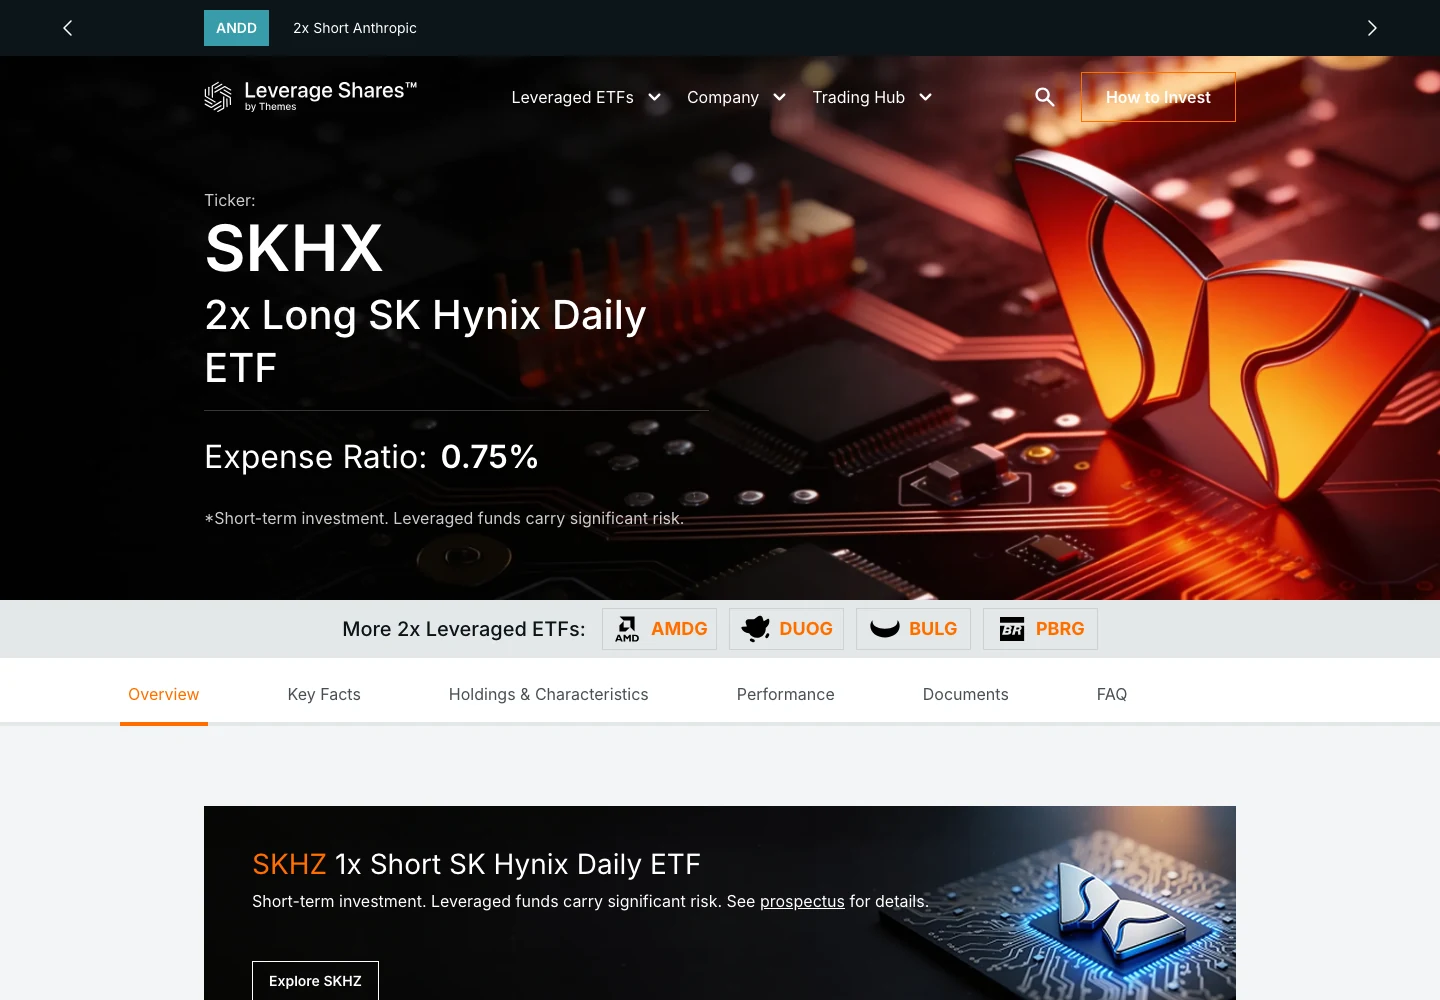
Task: Click the Explore SKHZ button
Action: (x=315, y=981)
